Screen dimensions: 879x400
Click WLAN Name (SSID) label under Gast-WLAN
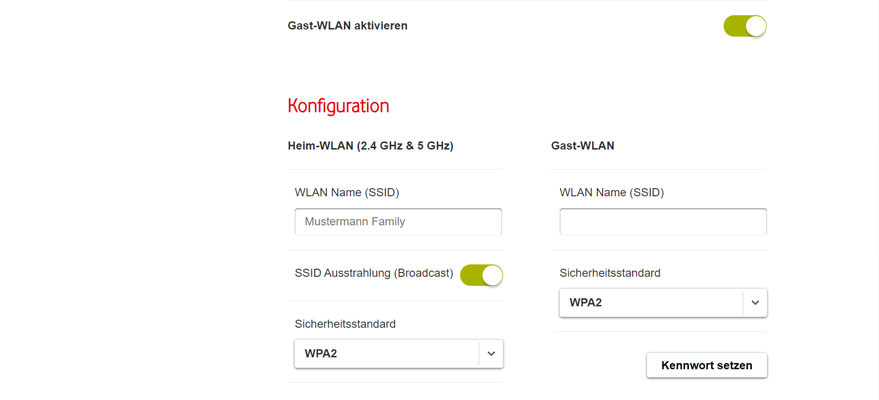tap(611, 192)
